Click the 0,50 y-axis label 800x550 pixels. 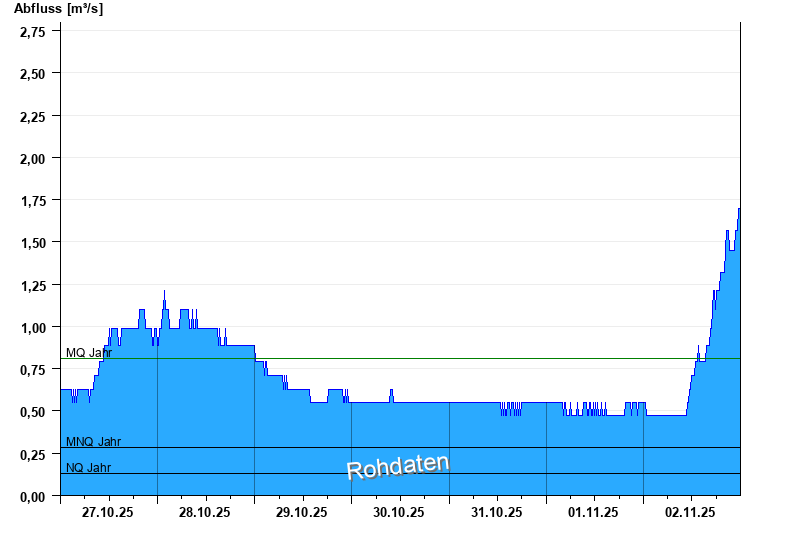click(33, 412)
